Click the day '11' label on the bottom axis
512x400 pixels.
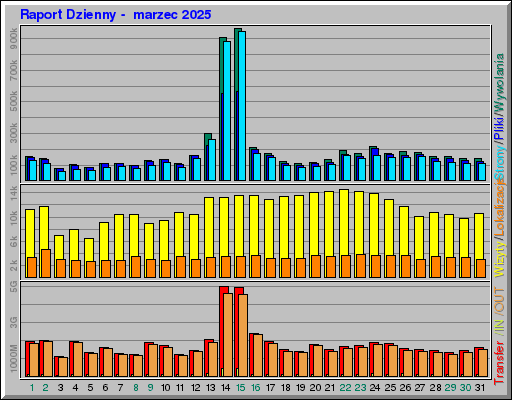click(180, 388)
